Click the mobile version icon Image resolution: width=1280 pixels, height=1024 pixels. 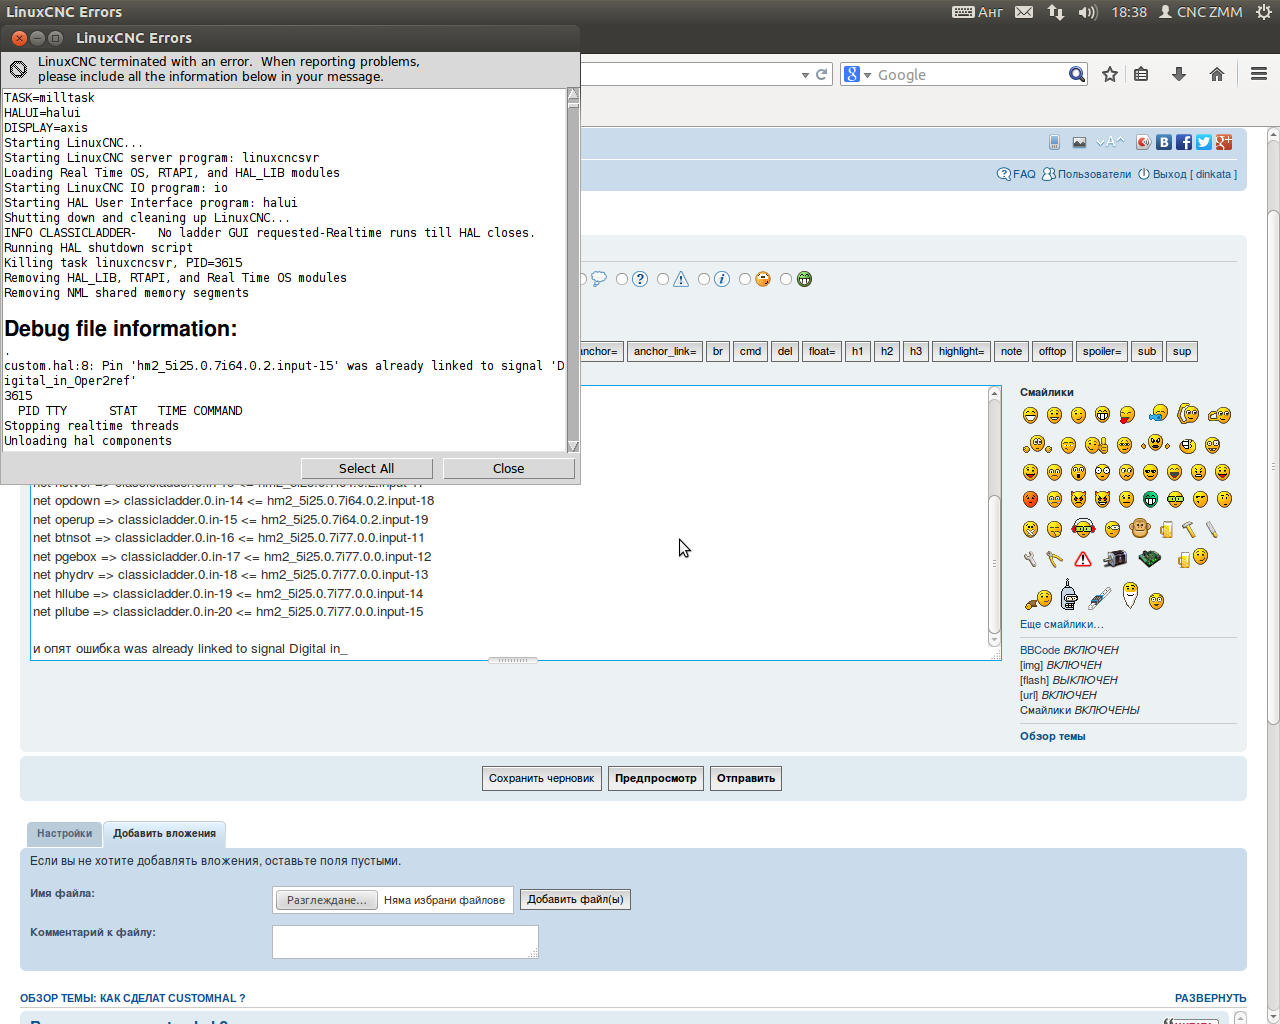(x=1054, y=142)
